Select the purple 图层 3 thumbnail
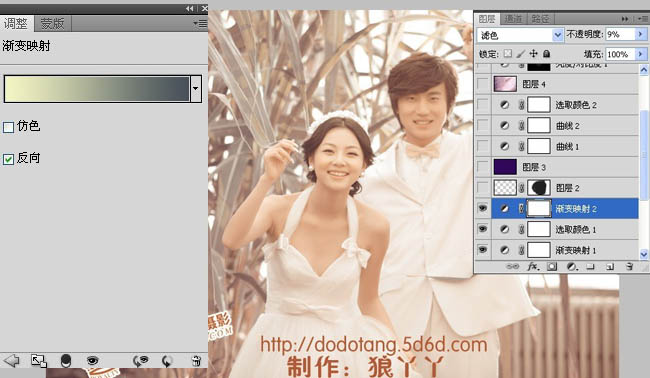Screen dimensions: 650x378 click(x=505, y=167)
